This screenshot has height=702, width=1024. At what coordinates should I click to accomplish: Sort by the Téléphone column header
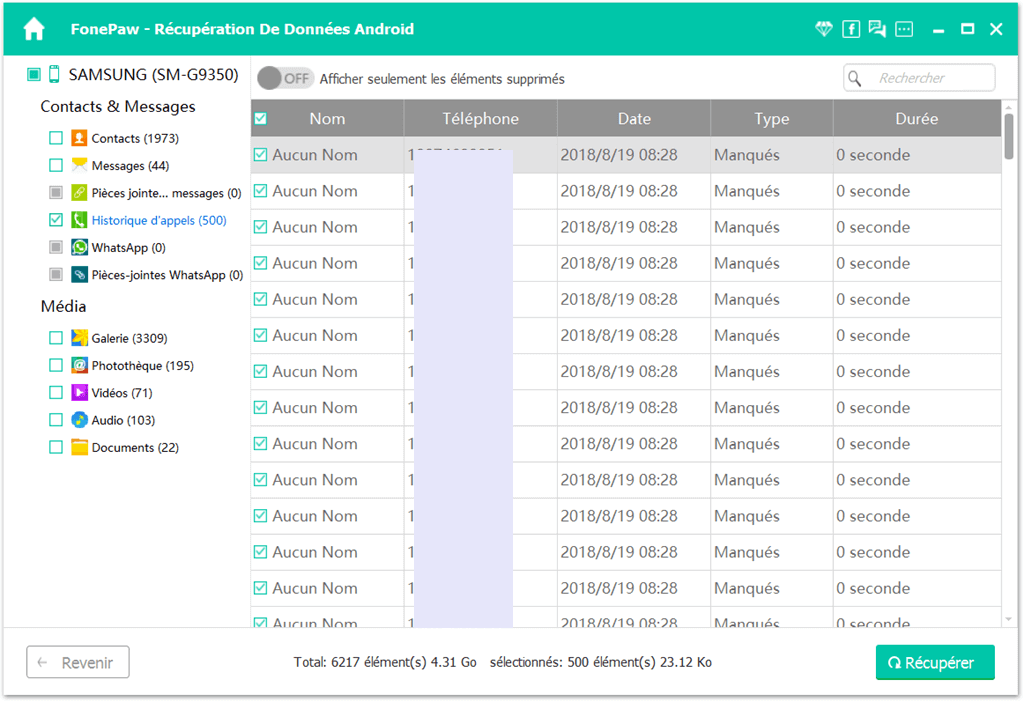click(481, 118)
